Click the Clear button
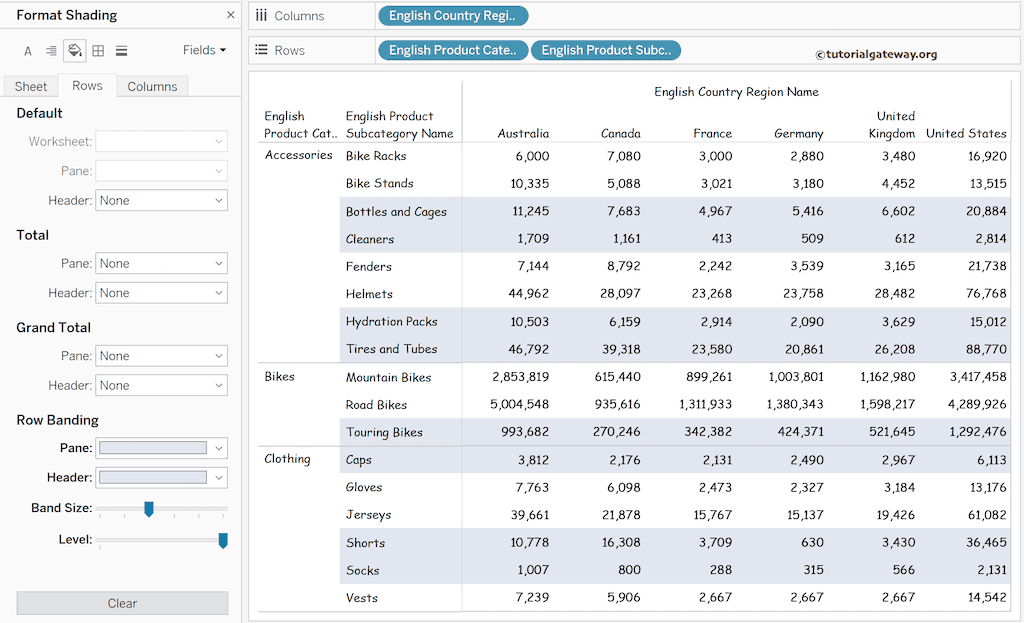The width and height of the screenshot is (1024, 623). coord(121,603)
